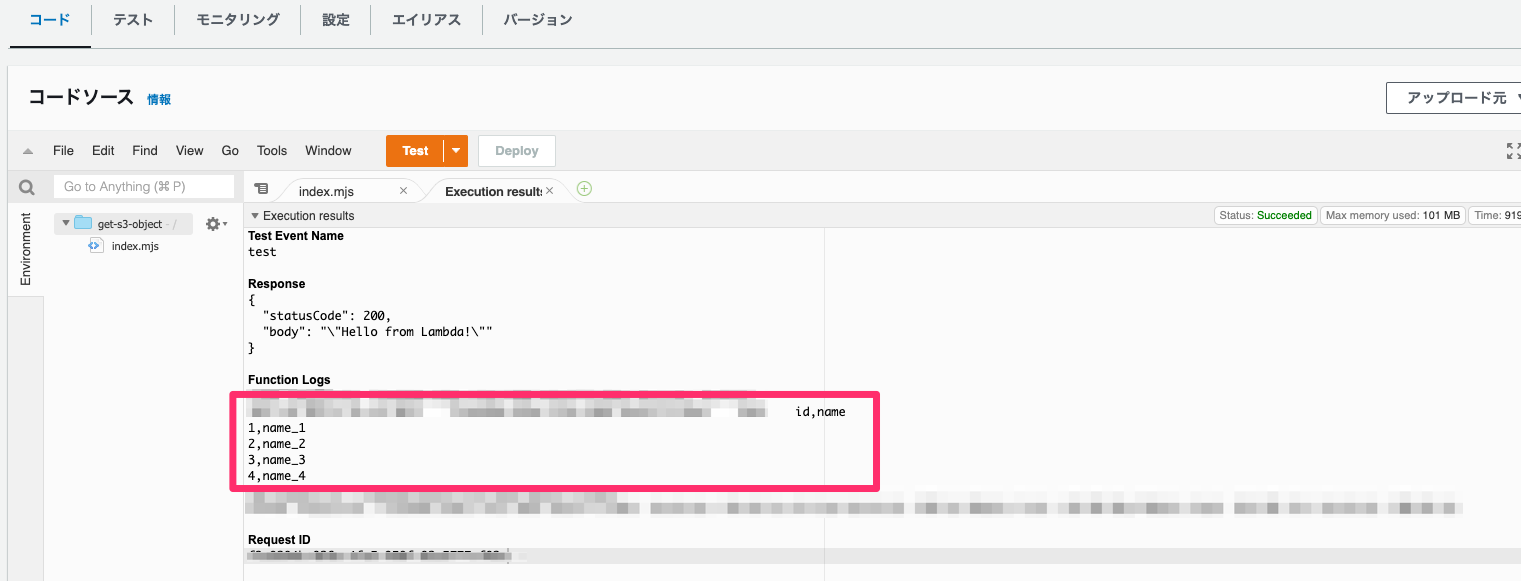The height and width of the screenshot is (581, 1521).
Task: Collapse the menu bar with the up arrow
Action: [x=28, y=151]
